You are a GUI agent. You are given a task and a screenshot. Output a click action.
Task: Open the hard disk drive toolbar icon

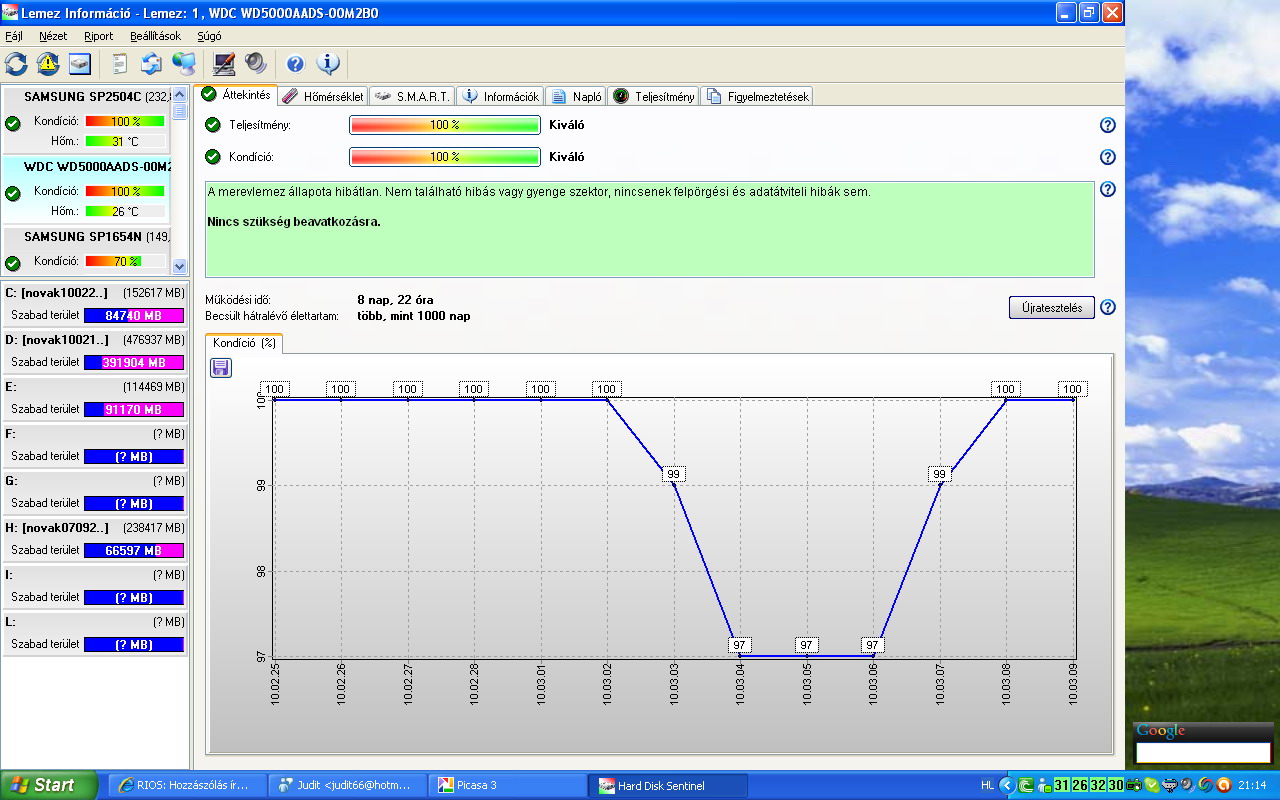[80, 64]
